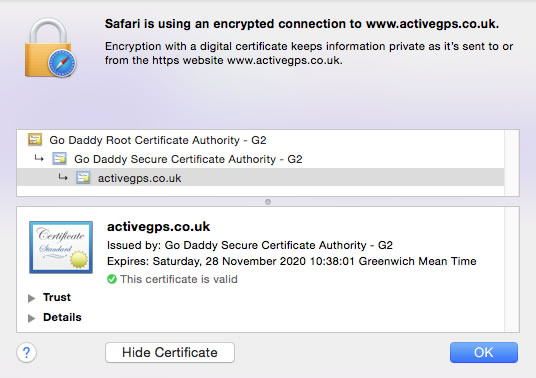The width and height of the screenshot is (536, 378).
Task: Click the activegps.co.uk leaf certificate icon
Action: pos(83,178)
